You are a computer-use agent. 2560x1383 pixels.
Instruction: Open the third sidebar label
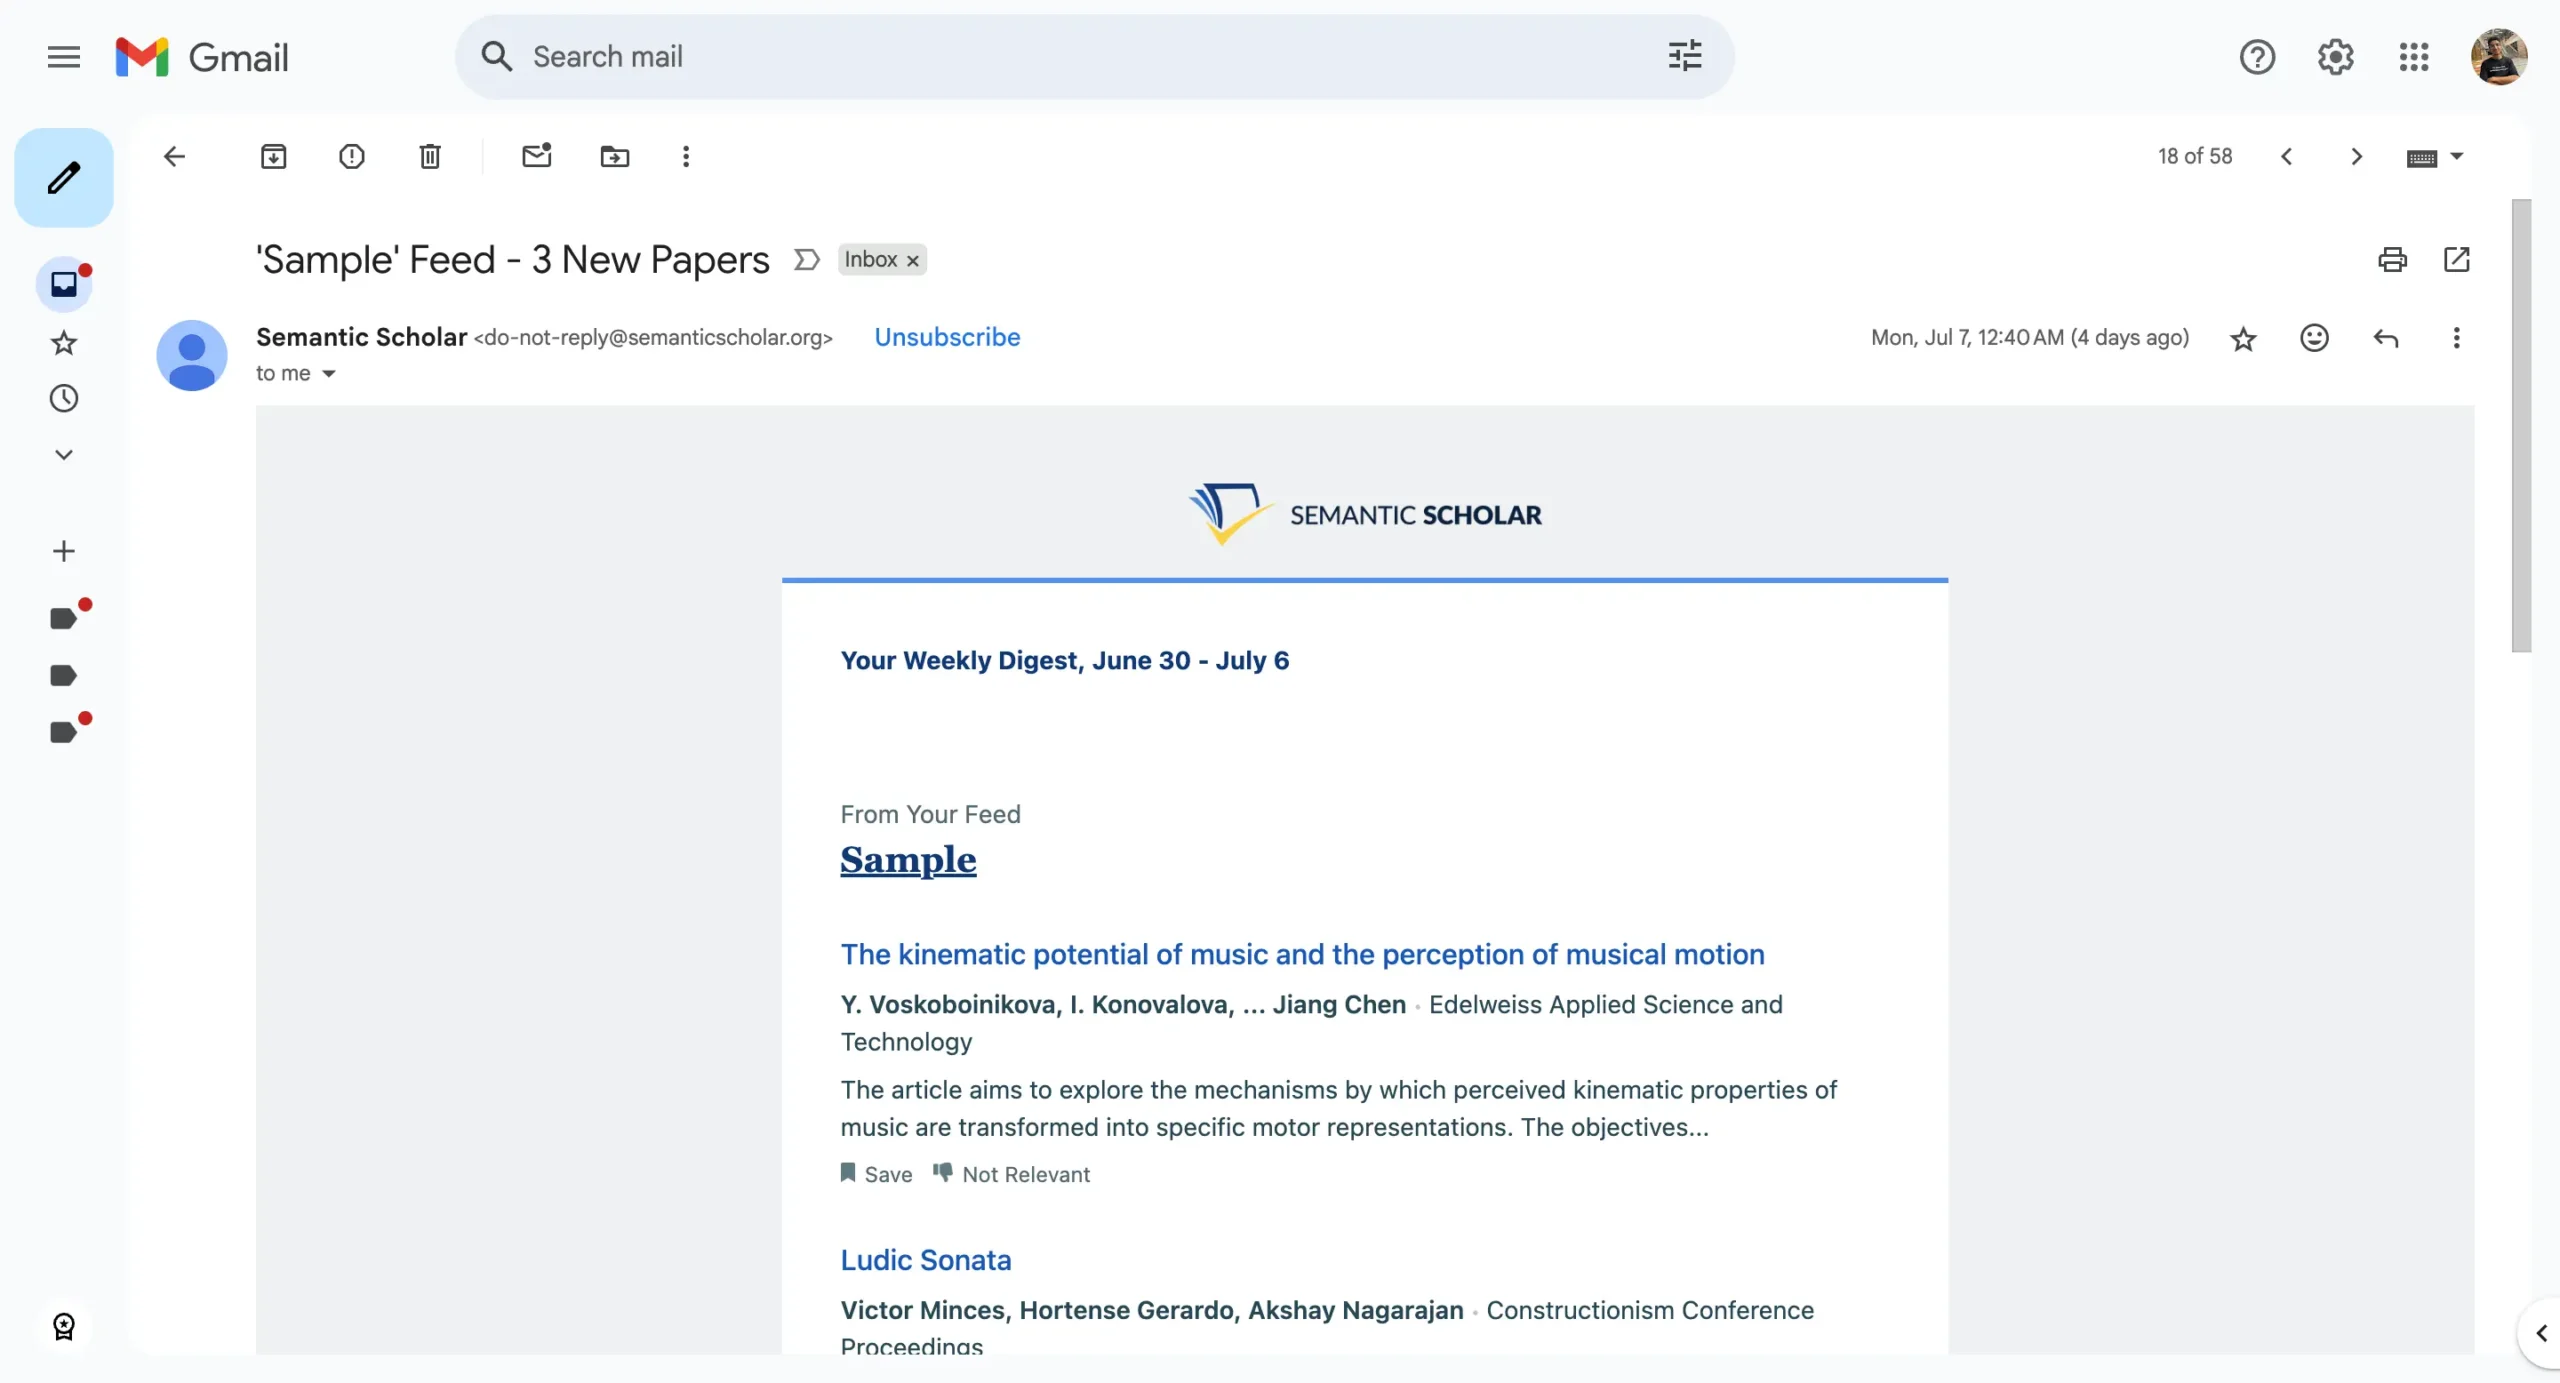point(64,732)
